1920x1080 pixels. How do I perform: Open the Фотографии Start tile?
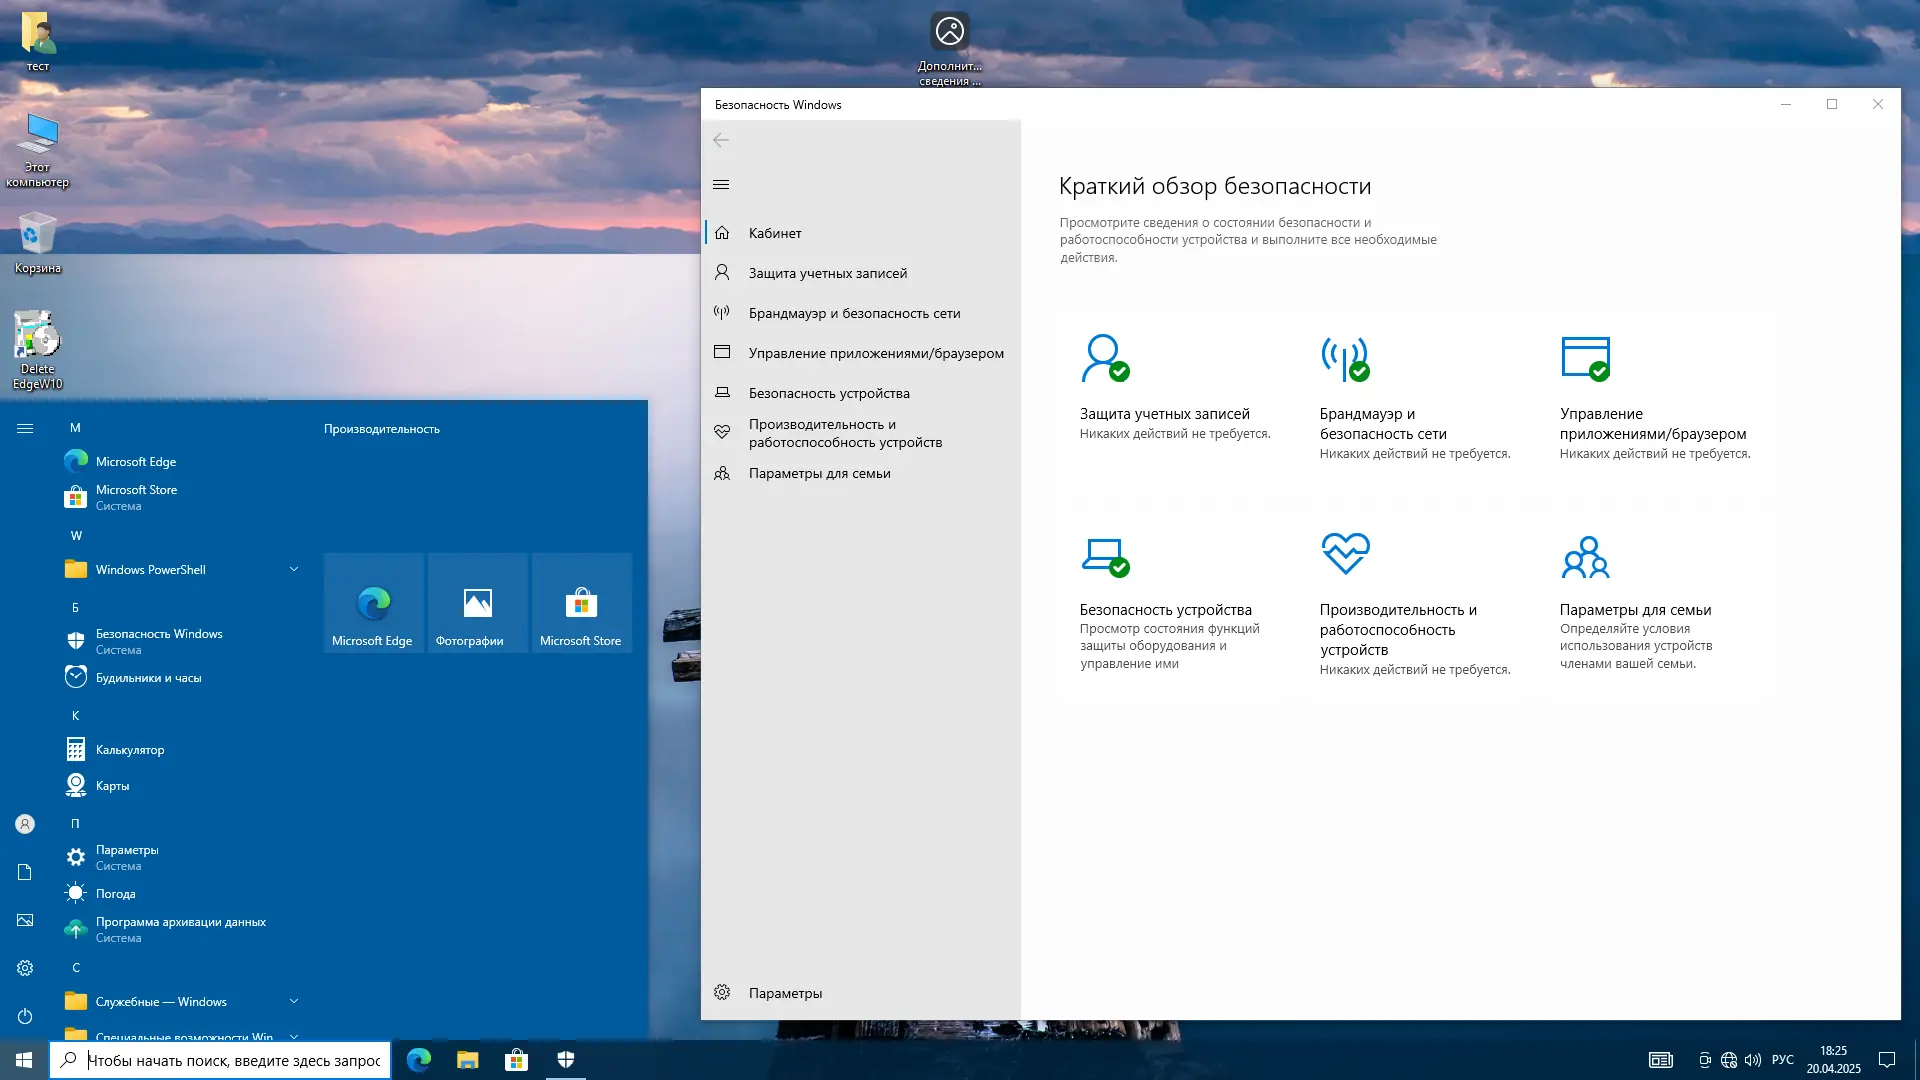click(477, 603)
